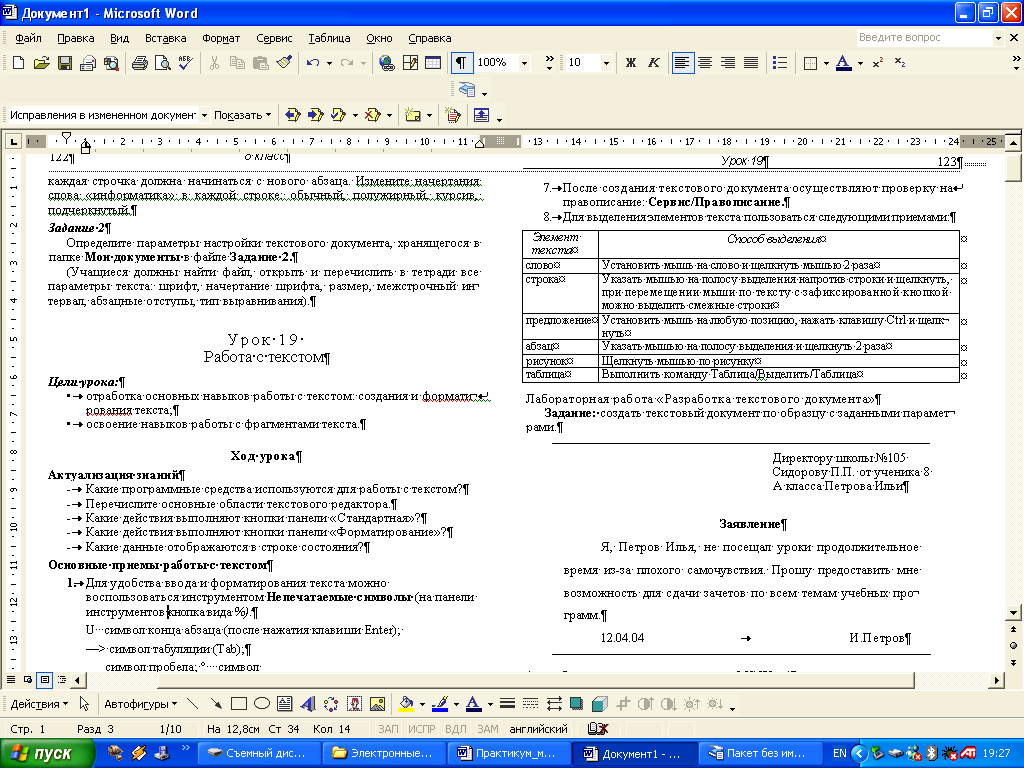Open a file with the folder icon
The image size is (1024, 768).
pyautogui.click(x=41, y=63)
